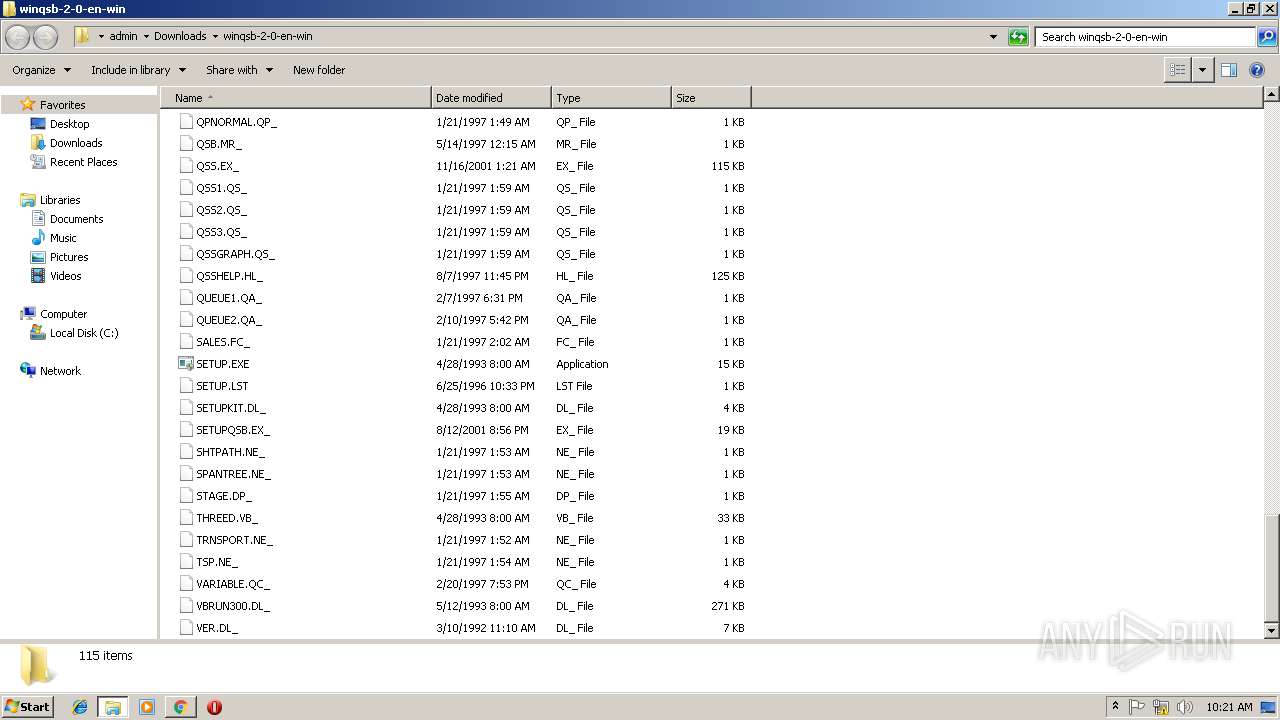Viewport: 1280px width, 720px height.
Task: Click admin in the address breadcrumb
Action: (x=123, y=37)
